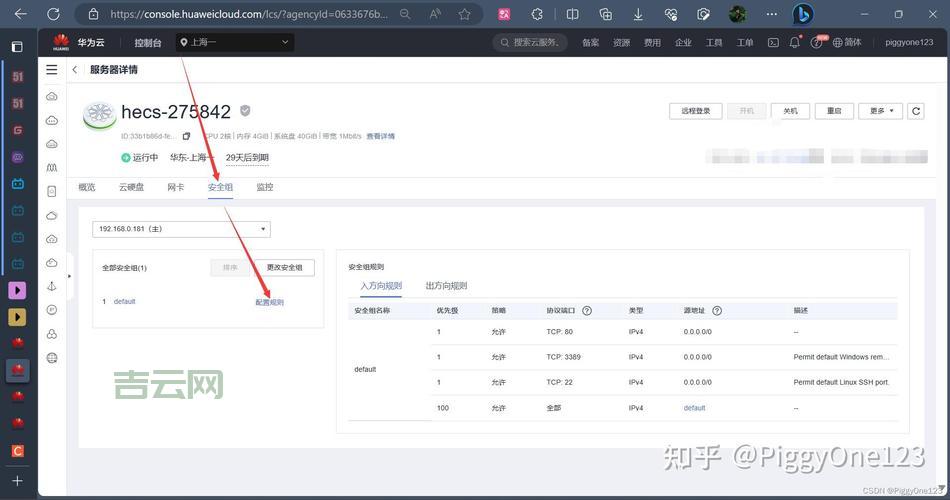Switch to the 网卡 tab

coord(176,187)
